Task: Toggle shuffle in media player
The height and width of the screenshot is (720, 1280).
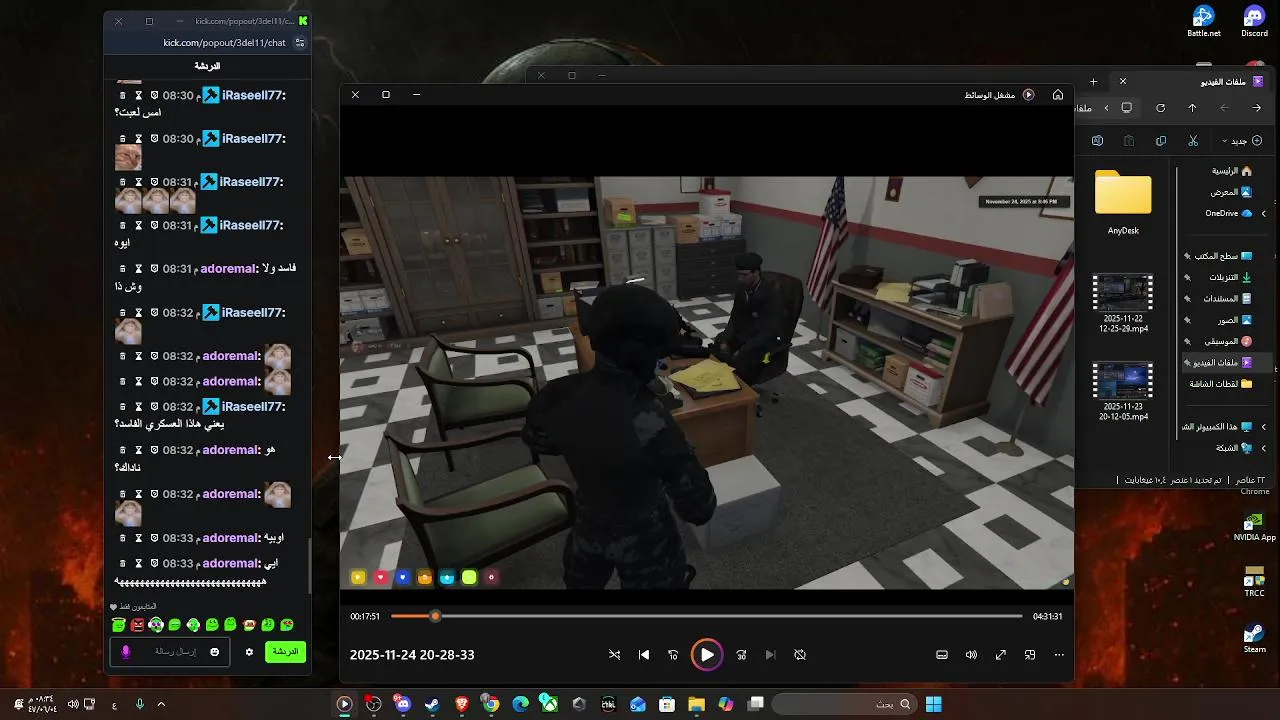Action: tap(614, 655)
